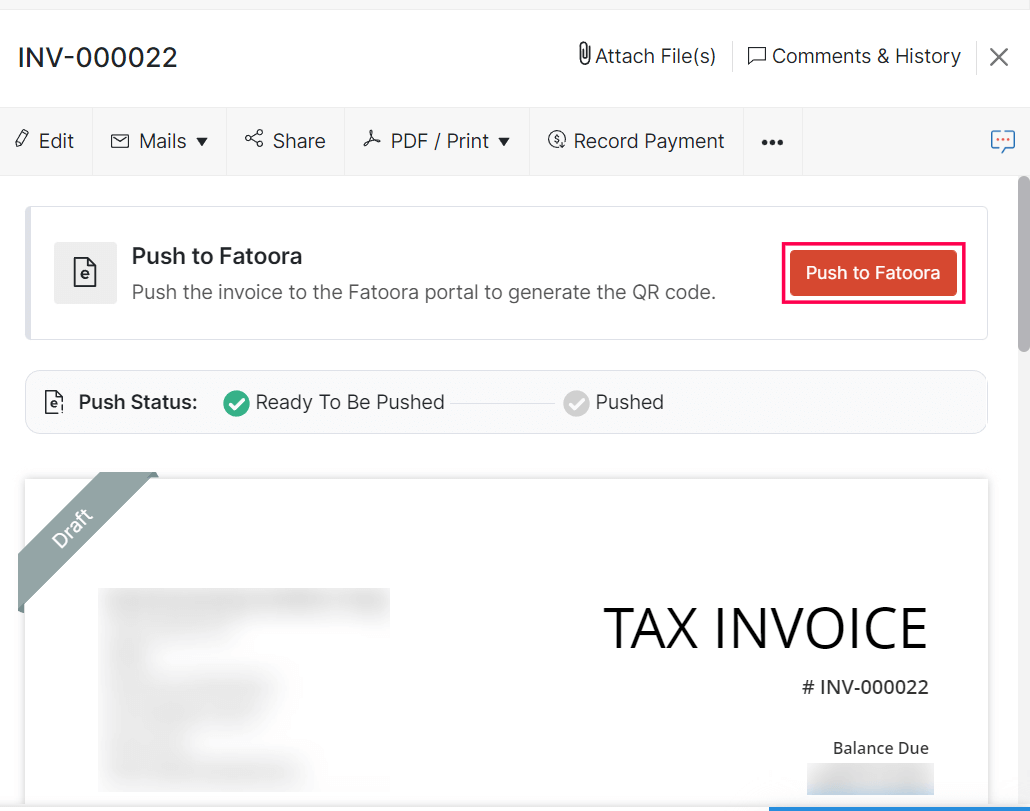Image resolution: width=1030 pixels, height=811 pixels.
Task: Click the Mails dropdown arrow
Action: pos(202,142)
